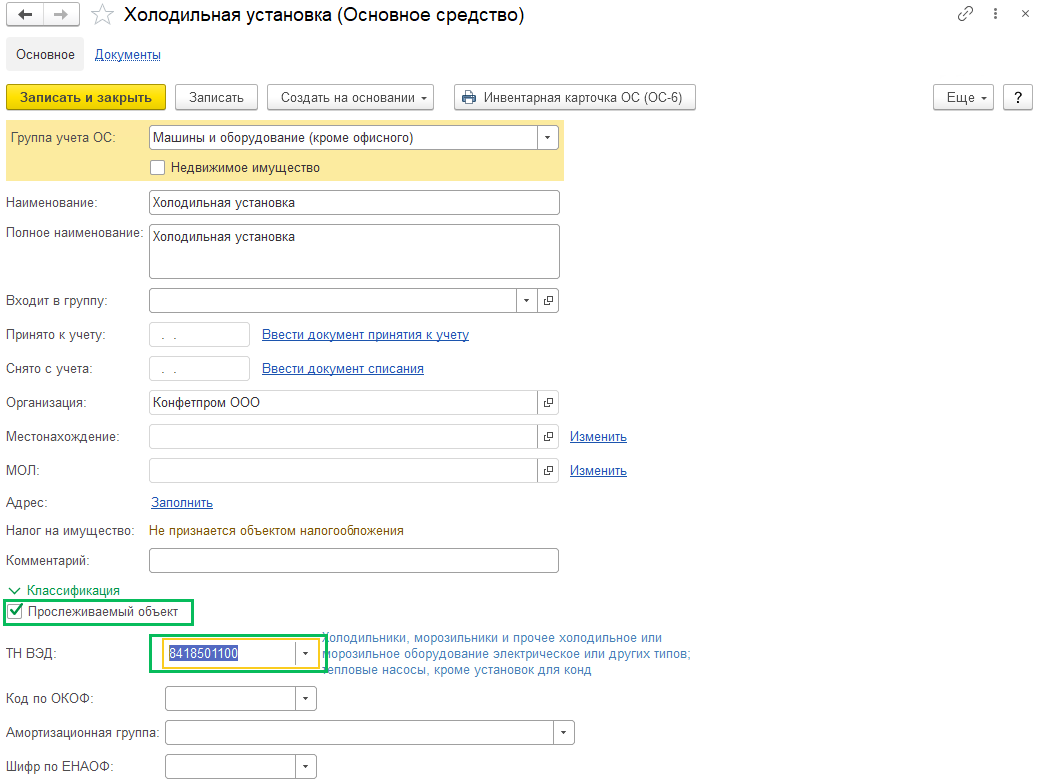This screenshot has height=783, width=1042.
Task: Focus the 'Наименование' input field
Action: pos(354,203)
